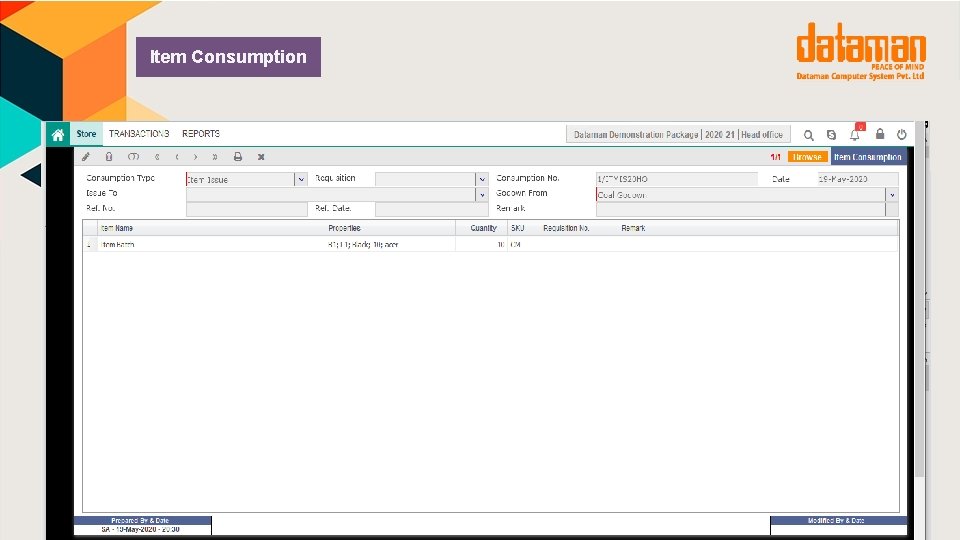Expand the Godown From dropdown
This screenshot has width=960, height=540.
tap(892, 195)
